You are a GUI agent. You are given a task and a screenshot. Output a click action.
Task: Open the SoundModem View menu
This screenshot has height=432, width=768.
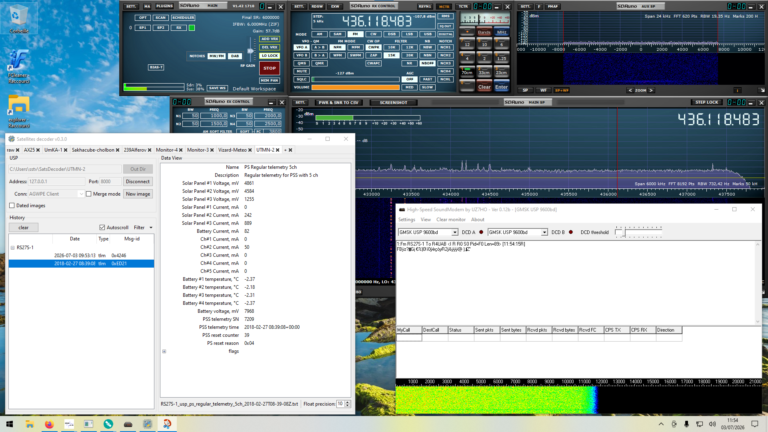coord(426,219)
